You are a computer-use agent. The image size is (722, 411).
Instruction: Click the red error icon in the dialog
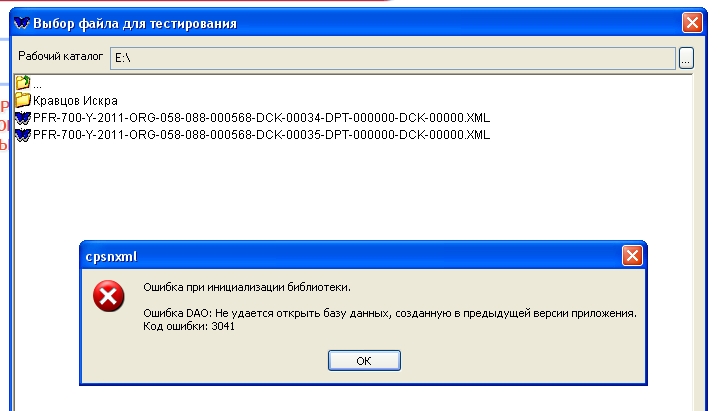tap(108, 295)
